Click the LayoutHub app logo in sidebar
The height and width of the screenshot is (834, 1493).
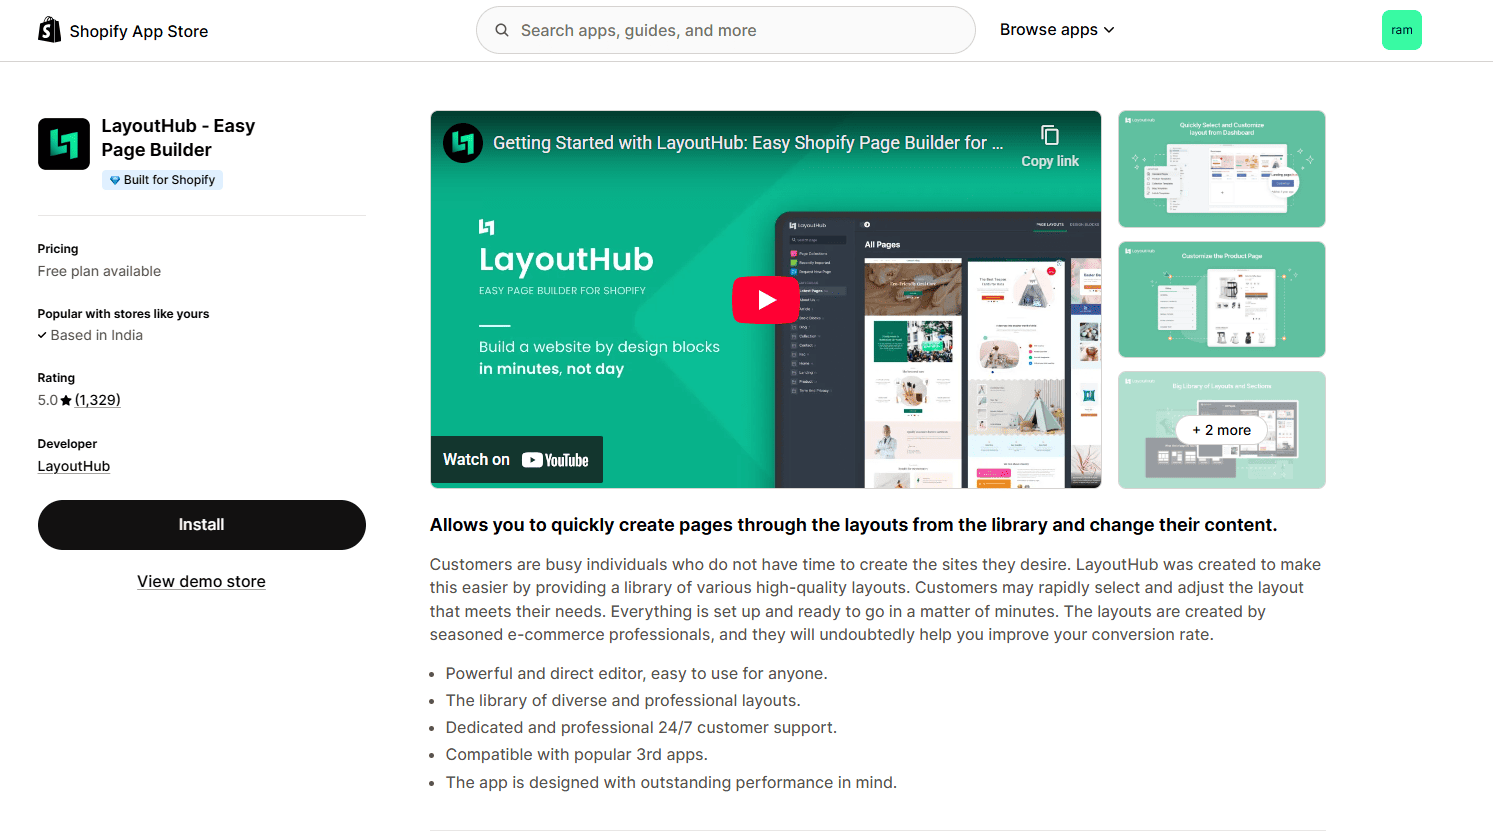pos(64,144)
